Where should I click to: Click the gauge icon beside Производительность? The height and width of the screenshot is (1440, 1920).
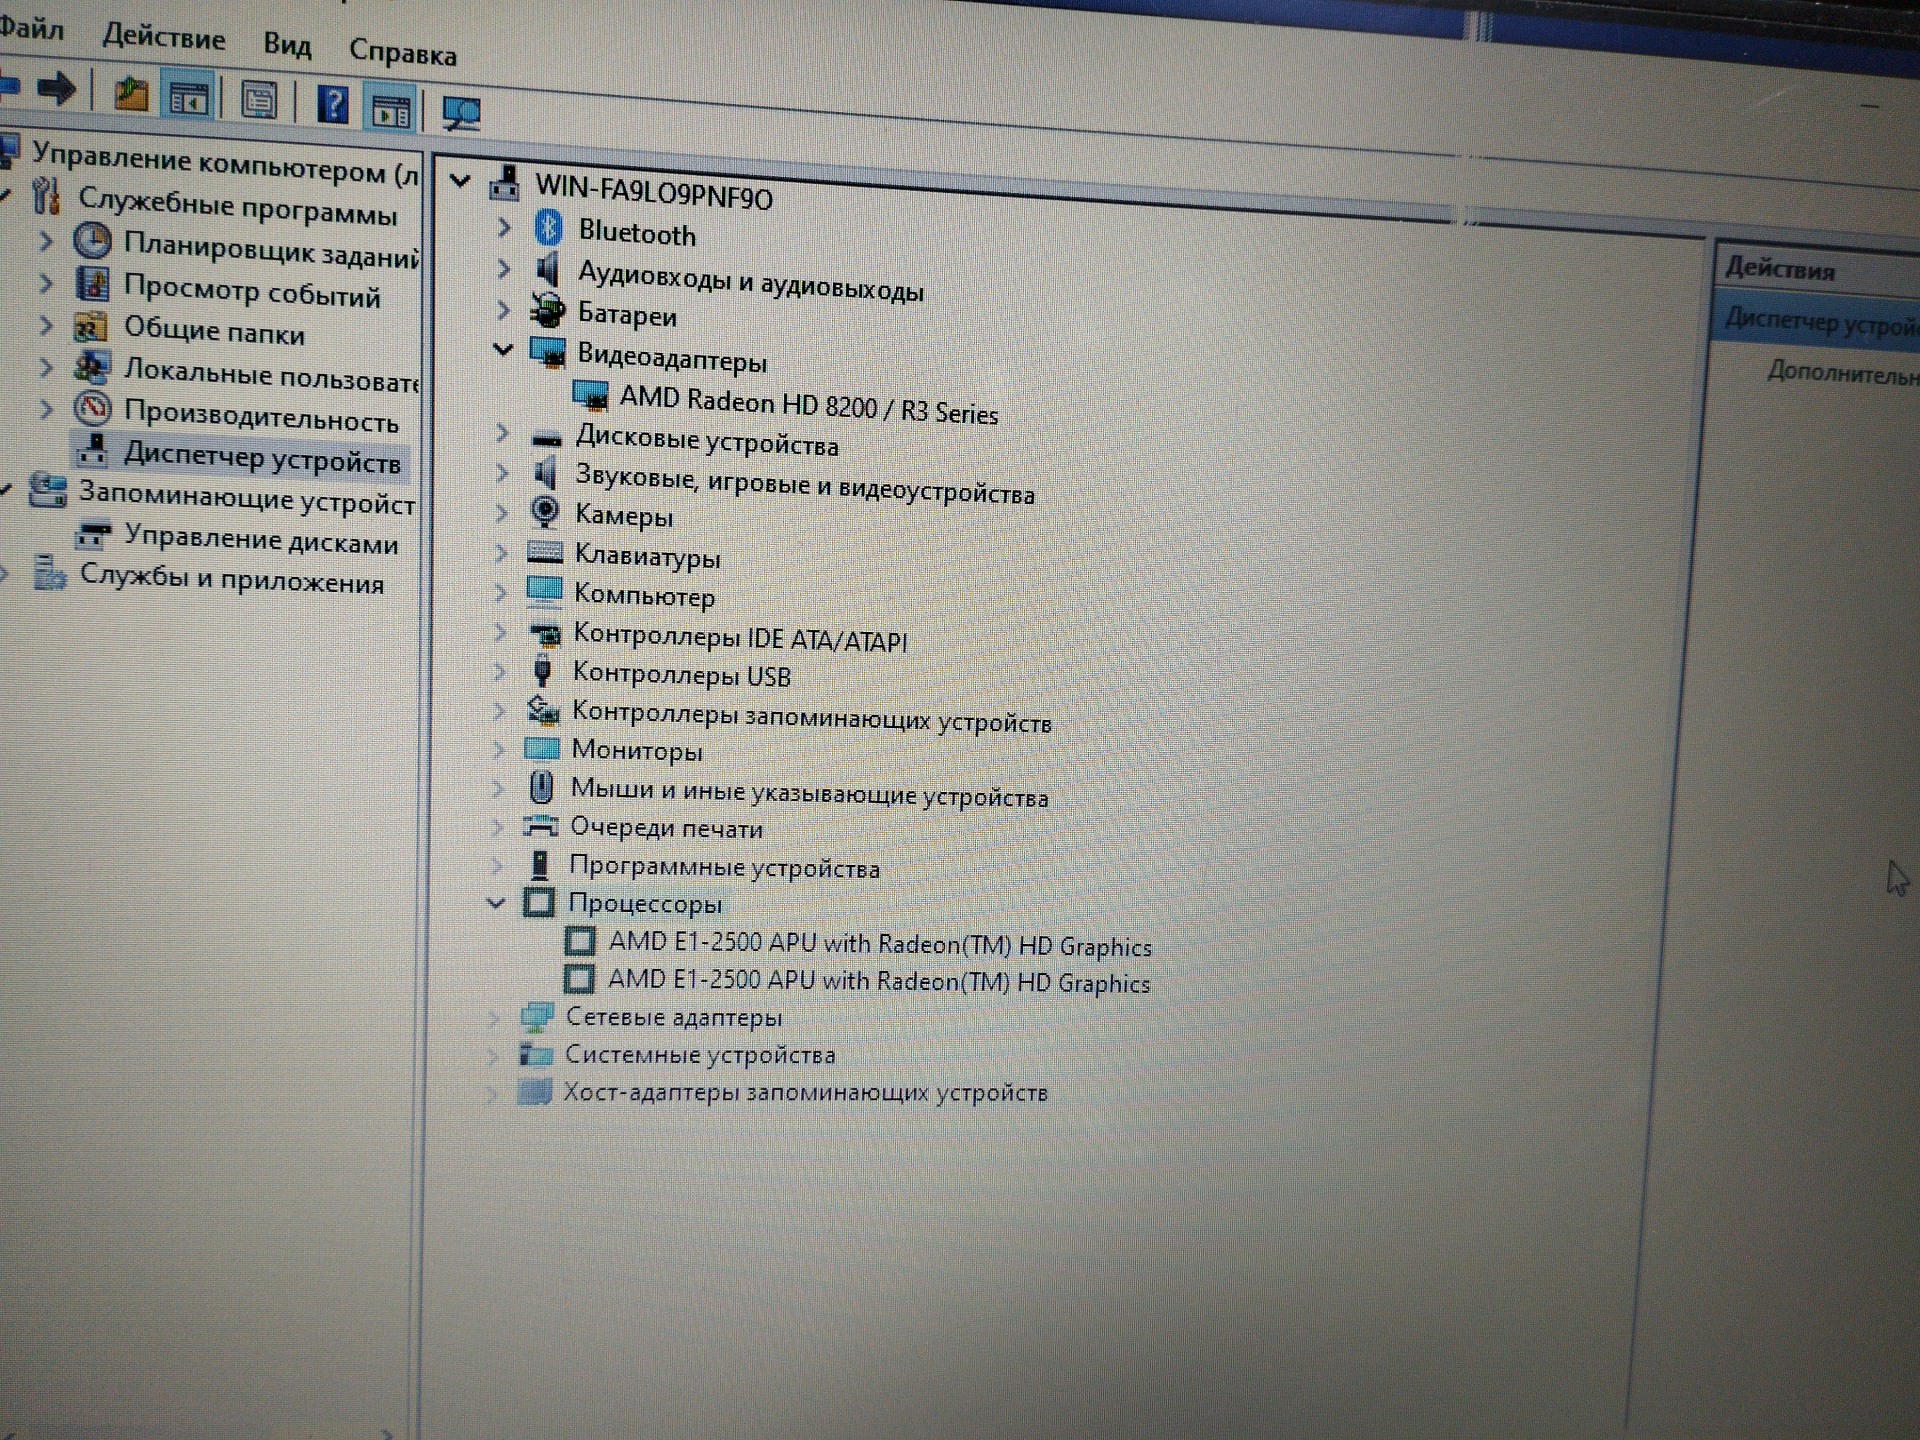(92, 408)
